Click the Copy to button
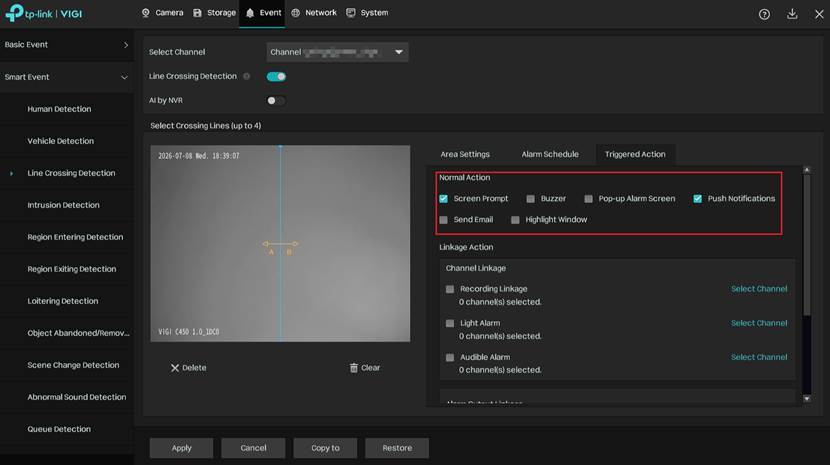Image resolution: width=830 pixels, height=465 pixels. 326,448
